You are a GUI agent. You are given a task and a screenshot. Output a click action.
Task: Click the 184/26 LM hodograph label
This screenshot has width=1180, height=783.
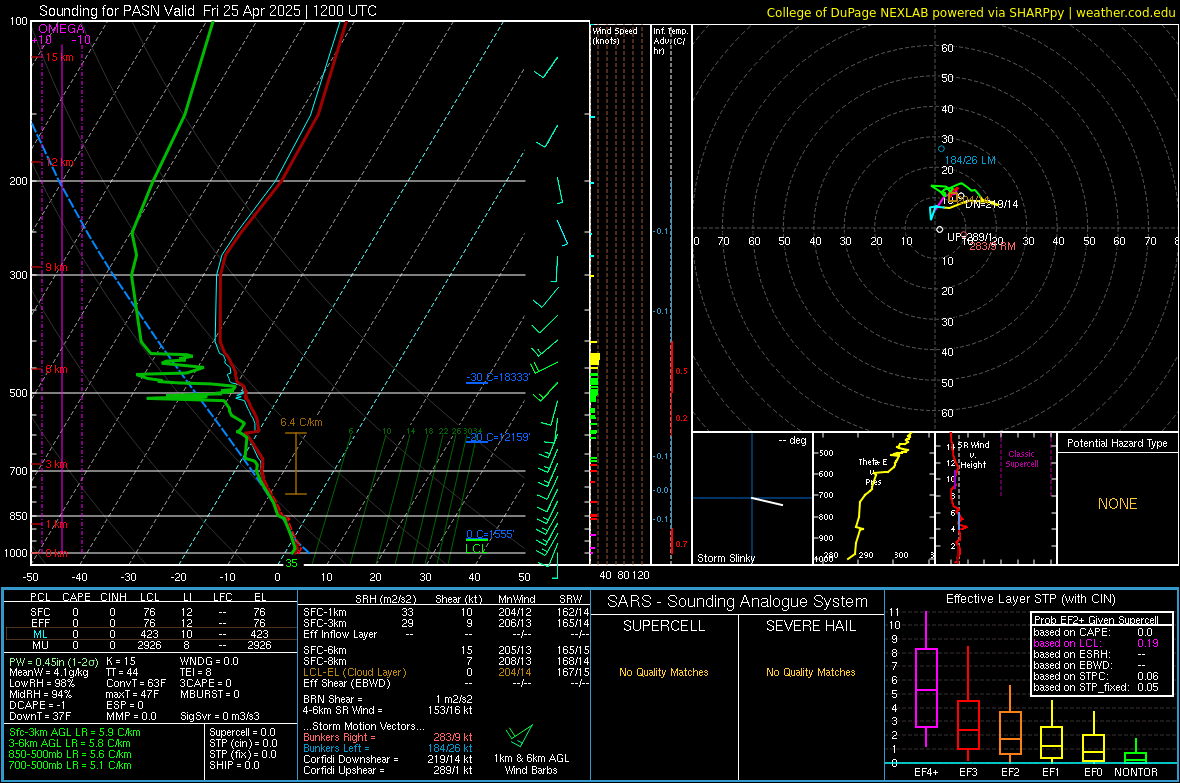tap(970, 160)
